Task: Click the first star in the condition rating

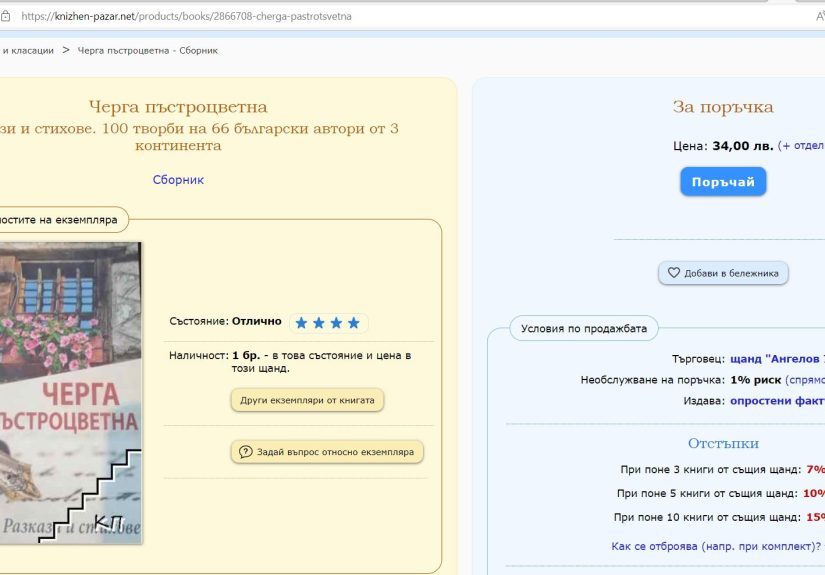Action: (x=301, y=323)
